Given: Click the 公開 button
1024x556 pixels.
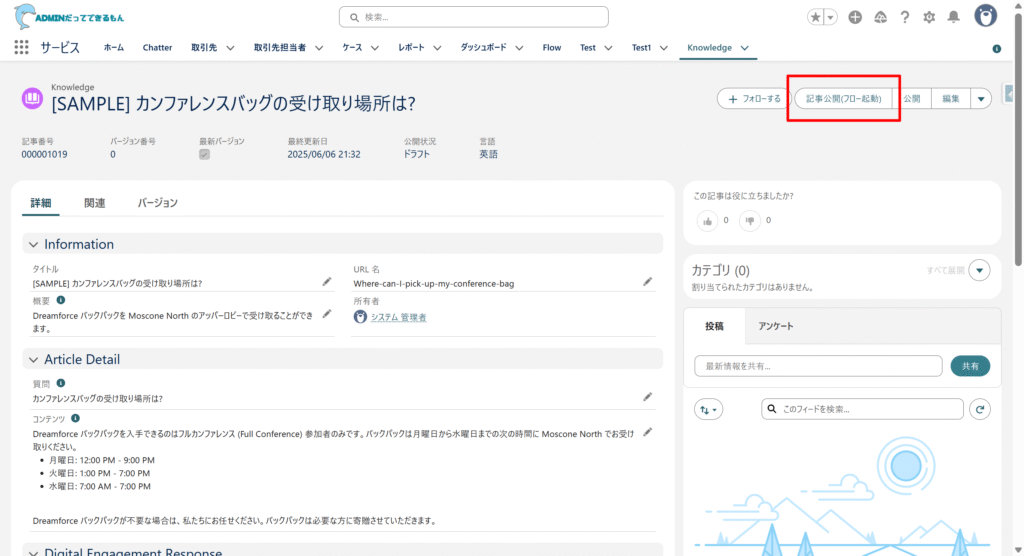Looking at the screenshot, I should 912,99.
